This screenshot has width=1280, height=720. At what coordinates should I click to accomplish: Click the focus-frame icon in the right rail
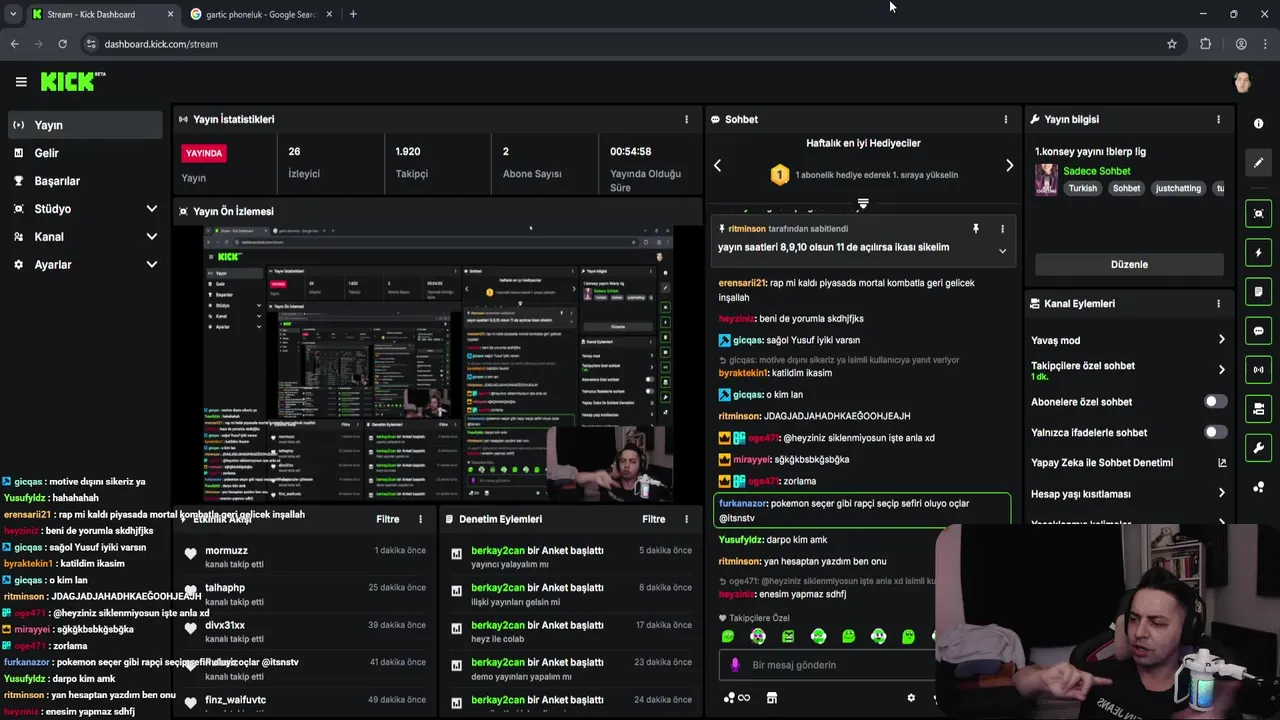1258,213
